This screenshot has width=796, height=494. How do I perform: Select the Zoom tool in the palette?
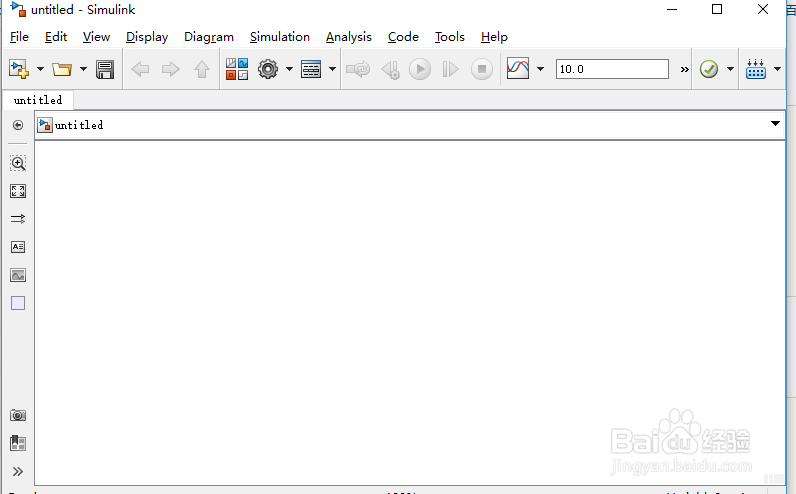pos(18,163)
